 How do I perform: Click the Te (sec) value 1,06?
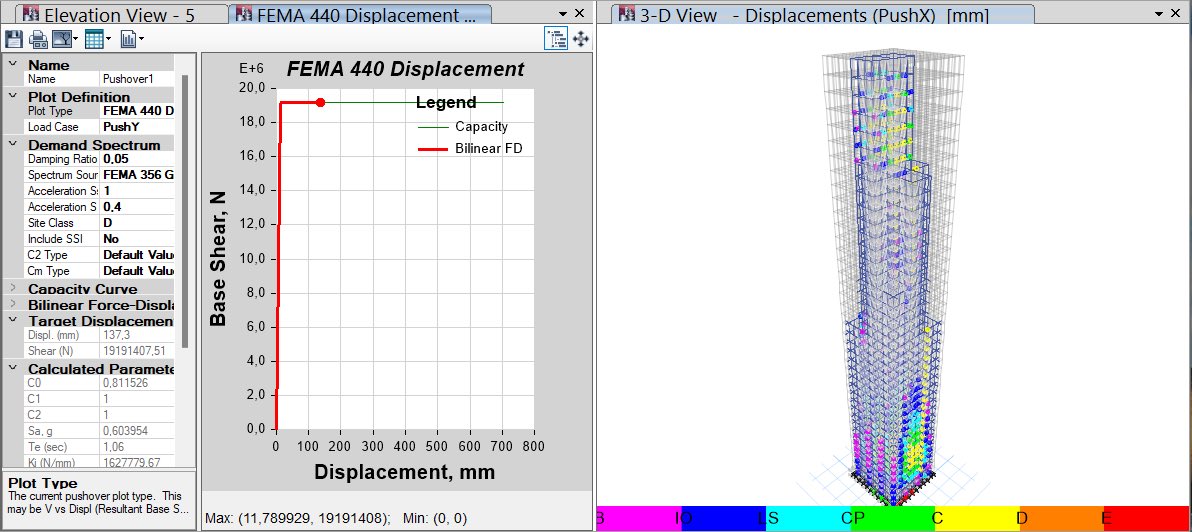point(138,446)
